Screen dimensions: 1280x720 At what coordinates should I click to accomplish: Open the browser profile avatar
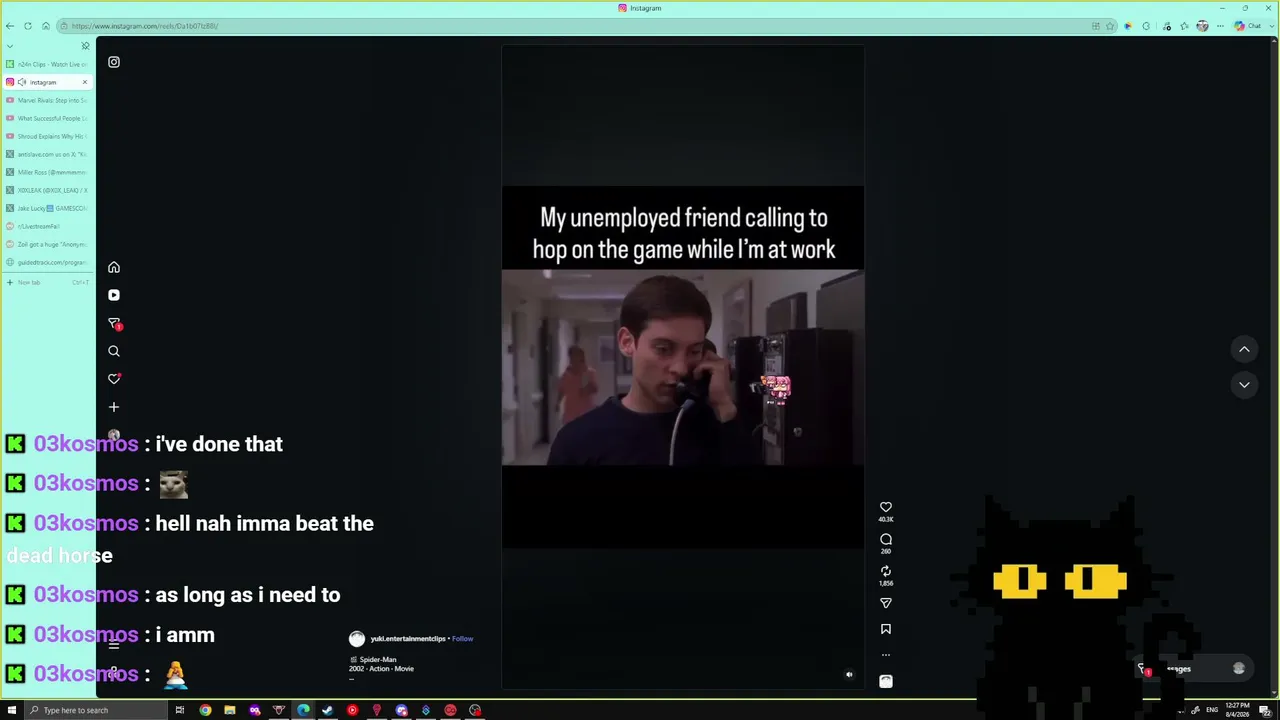tap(1202, 26)
